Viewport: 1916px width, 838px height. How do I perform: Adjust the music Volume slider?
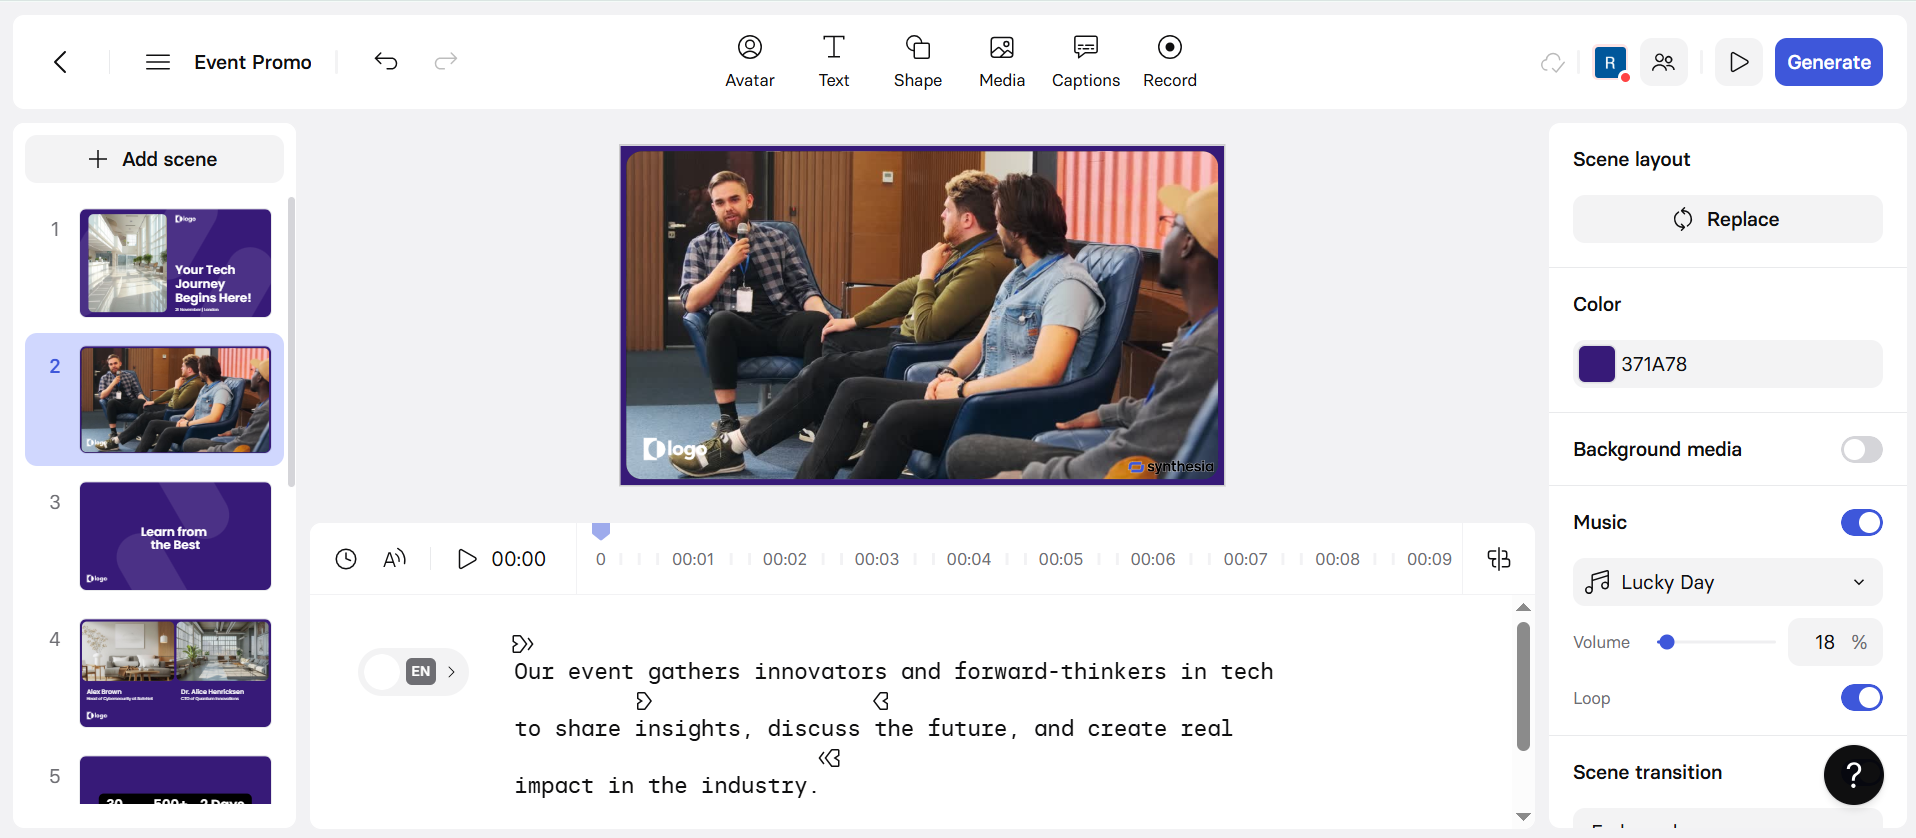point(1666,642)
